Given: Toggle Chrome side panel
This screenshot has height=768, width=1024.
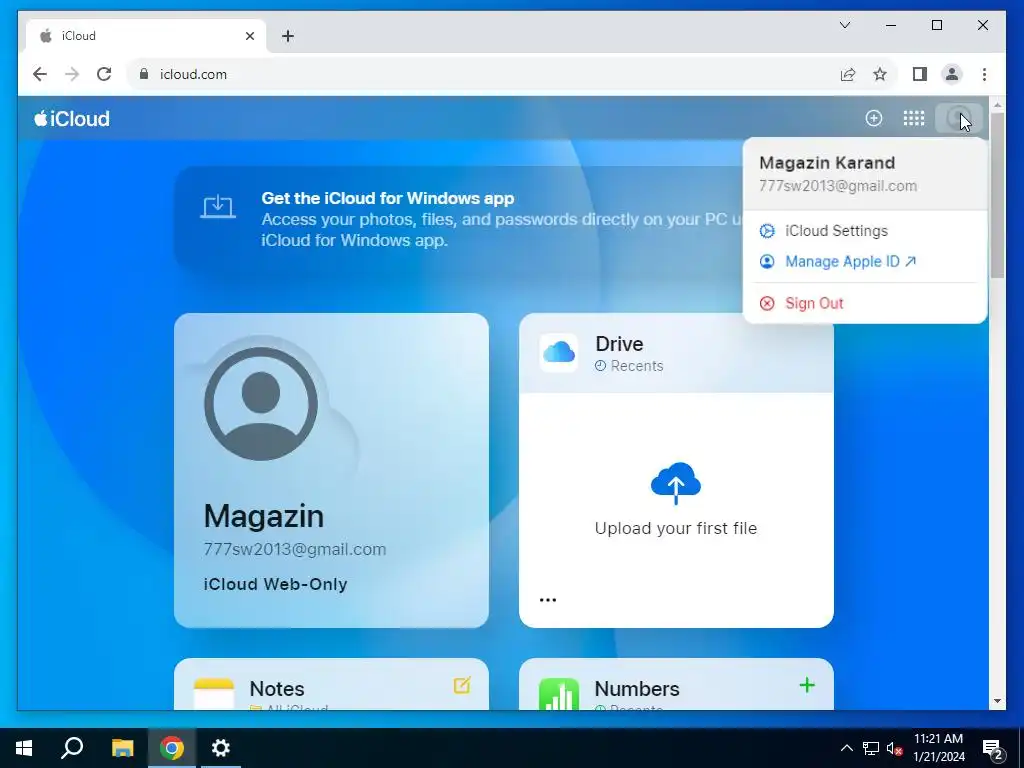Looking at the screenshot, I should pos(920,74).
